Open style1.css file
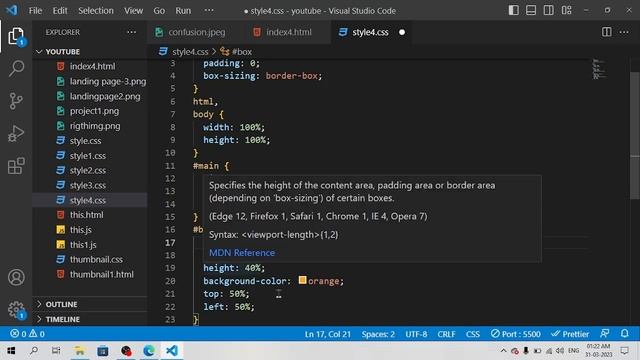Viewport: 640px width, 360px height. tap(88, 156)
